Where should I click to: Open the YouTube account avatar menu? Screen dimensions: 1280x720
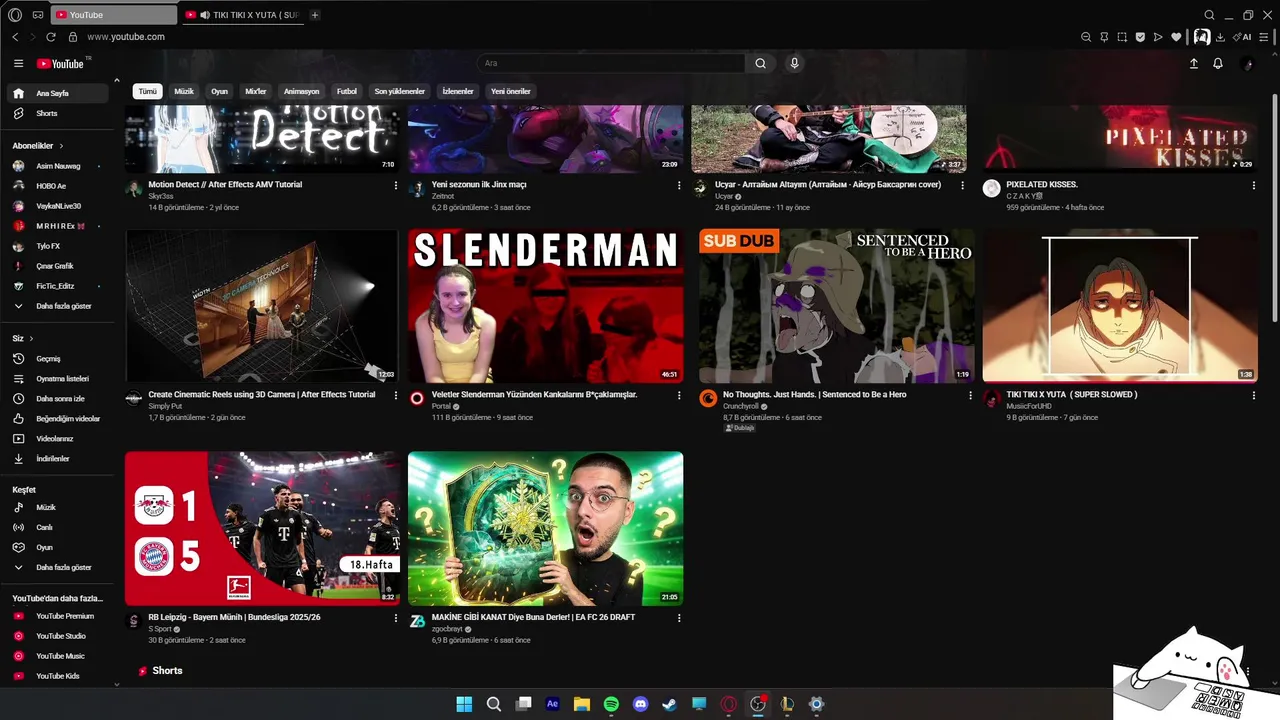1246,64
